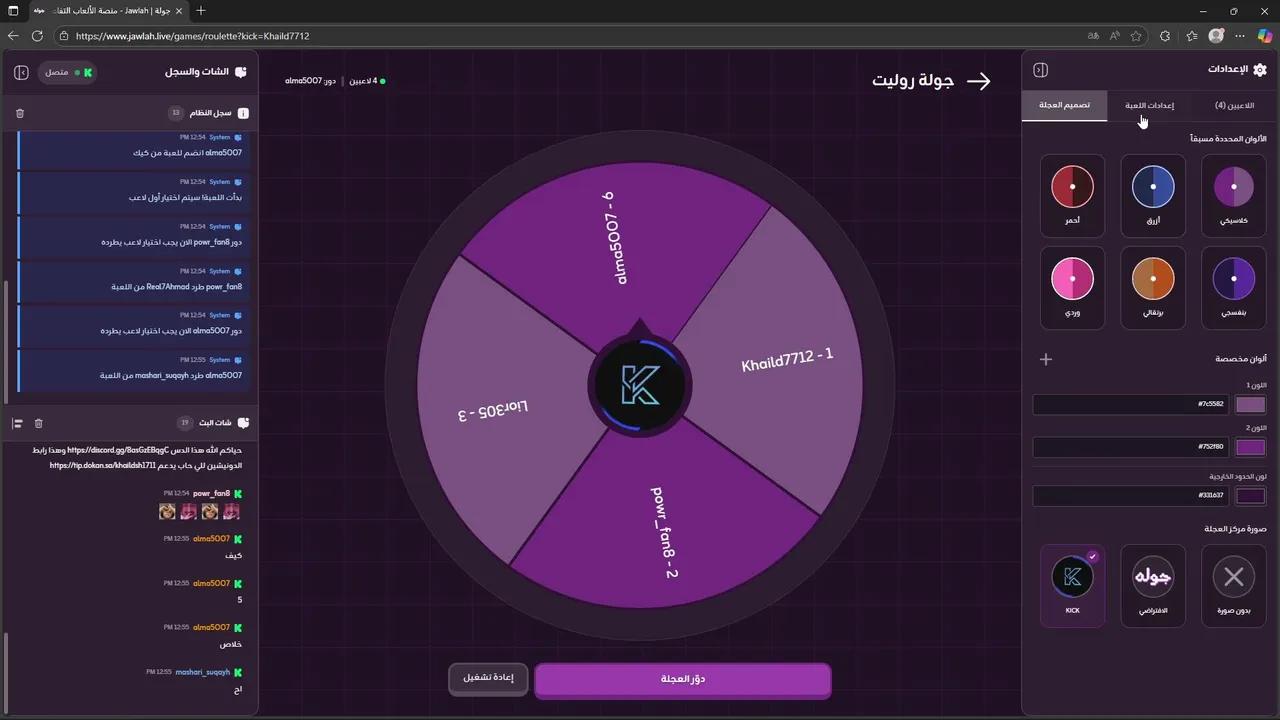Click the translate page icon in address bar
Screen dimensions: 1280x720
point(1093,35)
